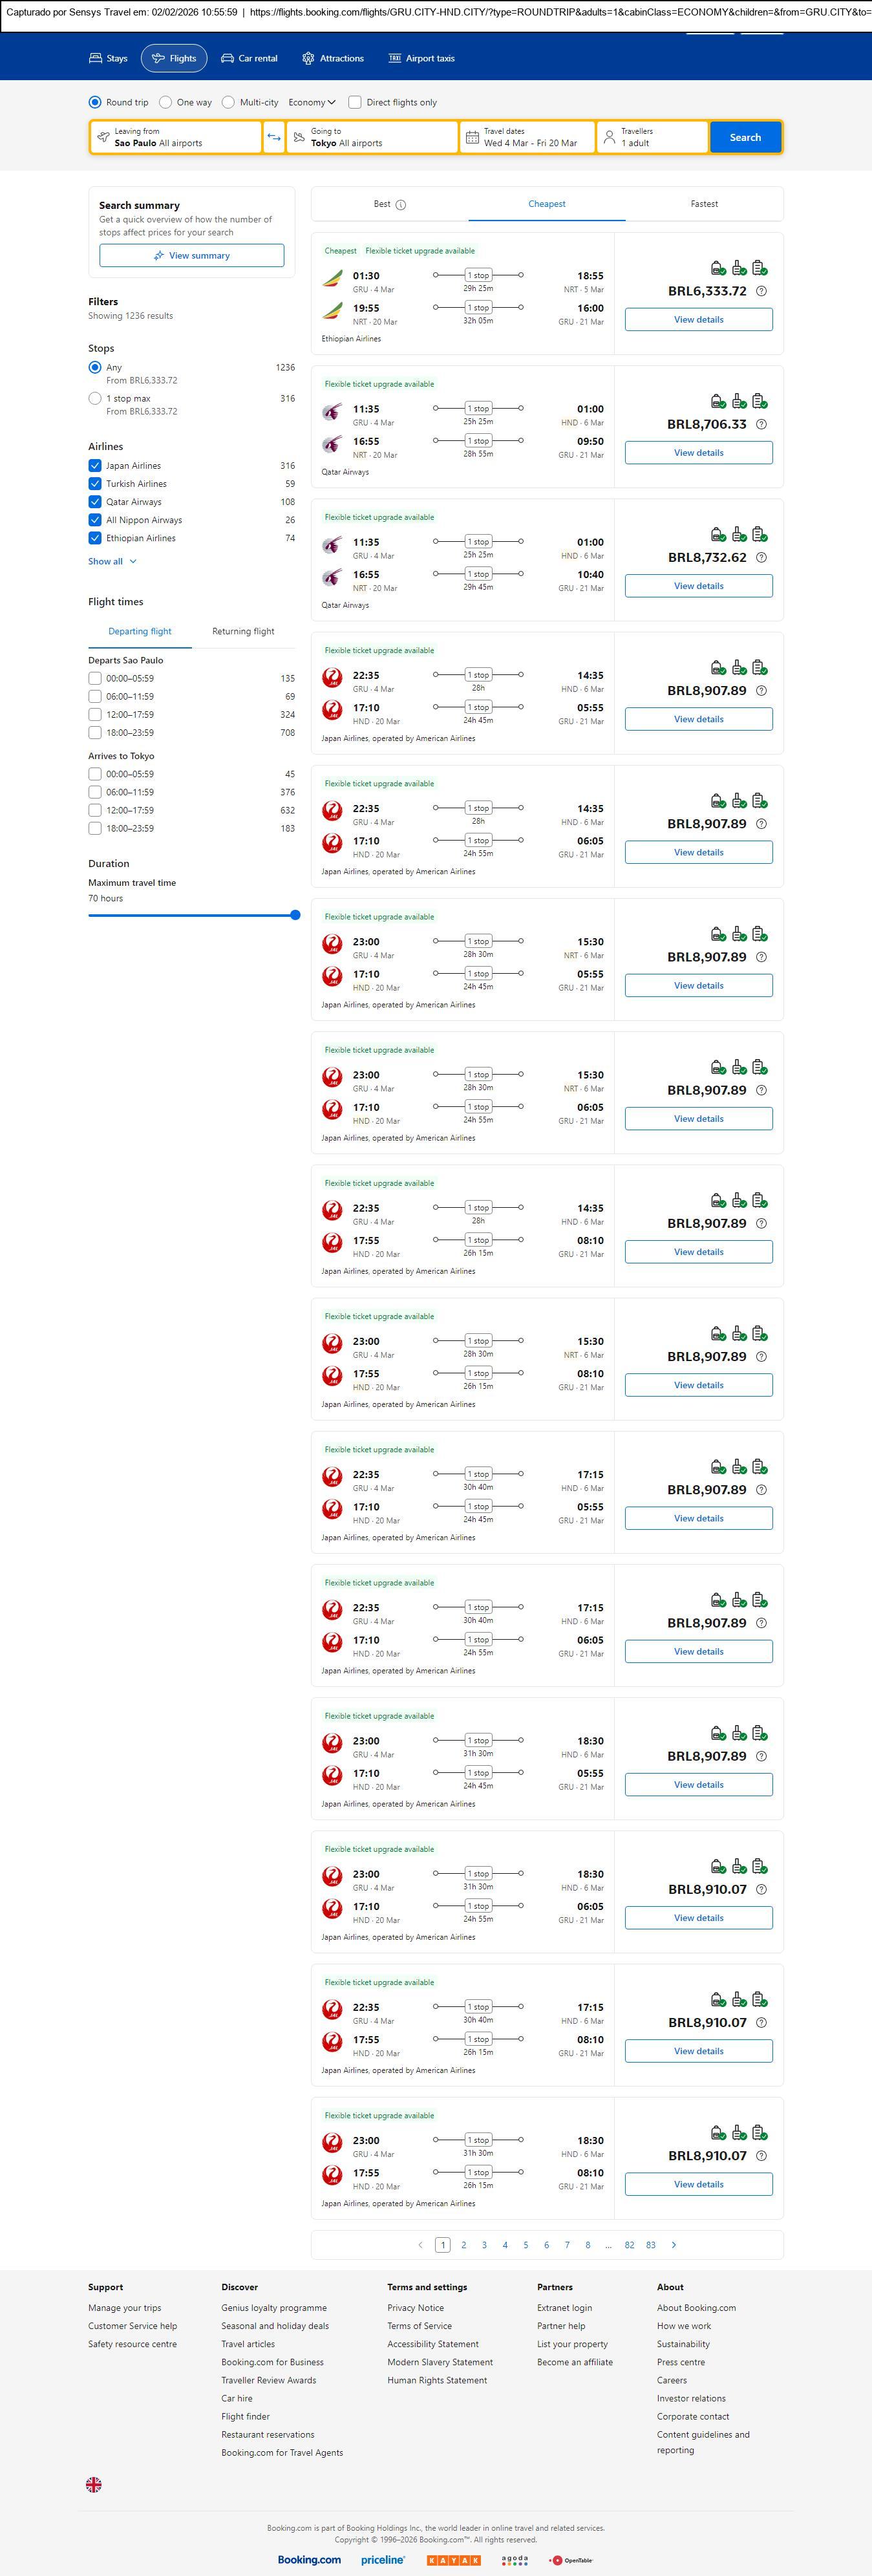Switch to the Fastest results tab

tap(704, 204)
